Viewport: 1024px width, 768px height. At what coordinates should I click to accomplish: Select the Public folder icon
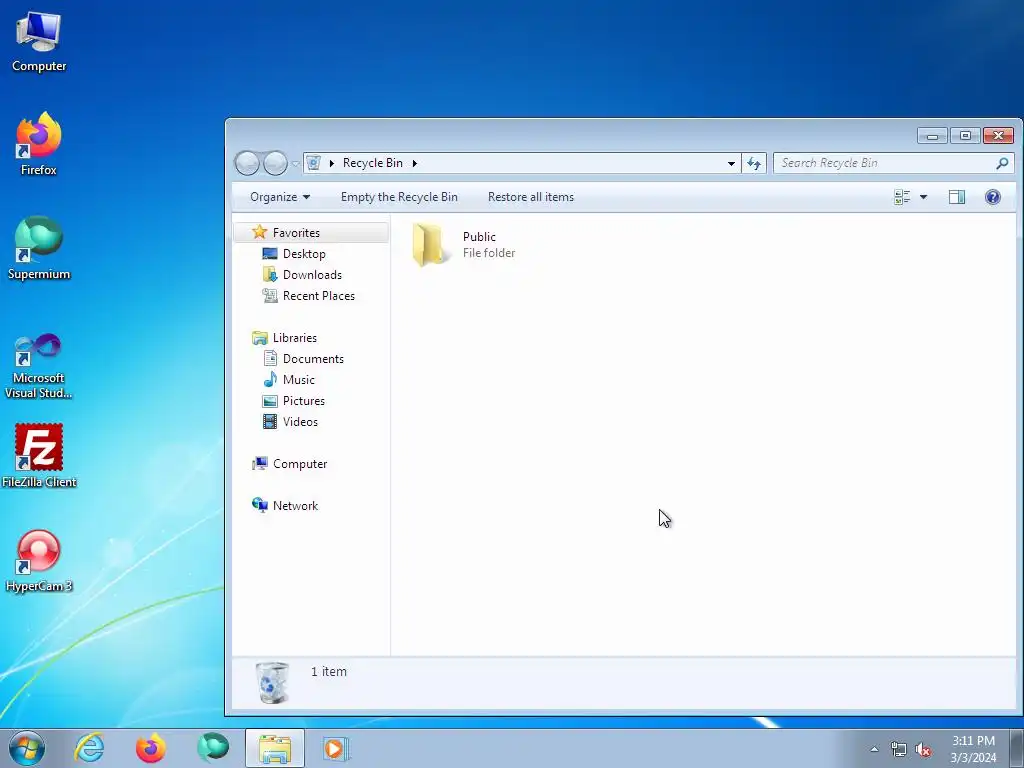point(428,245)
